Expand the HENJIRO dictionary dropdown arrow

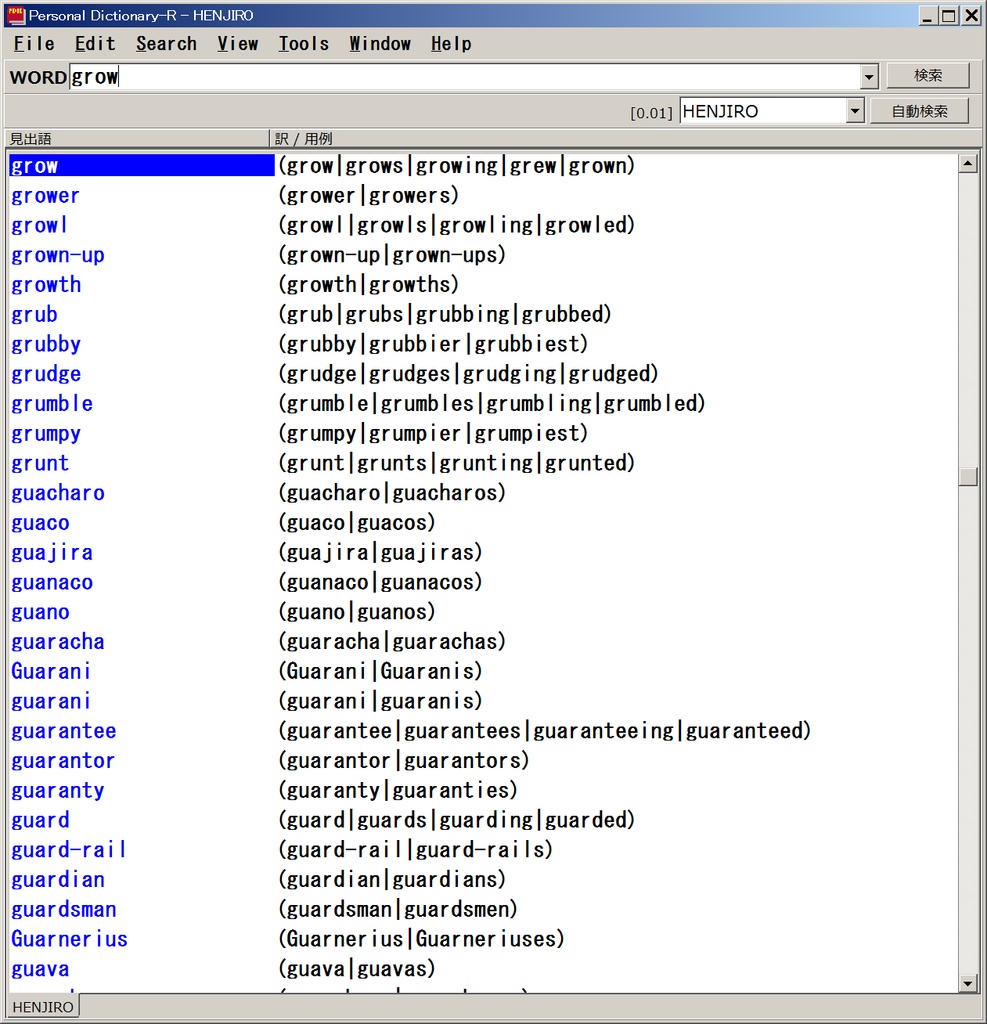click(x=855, y=111)
